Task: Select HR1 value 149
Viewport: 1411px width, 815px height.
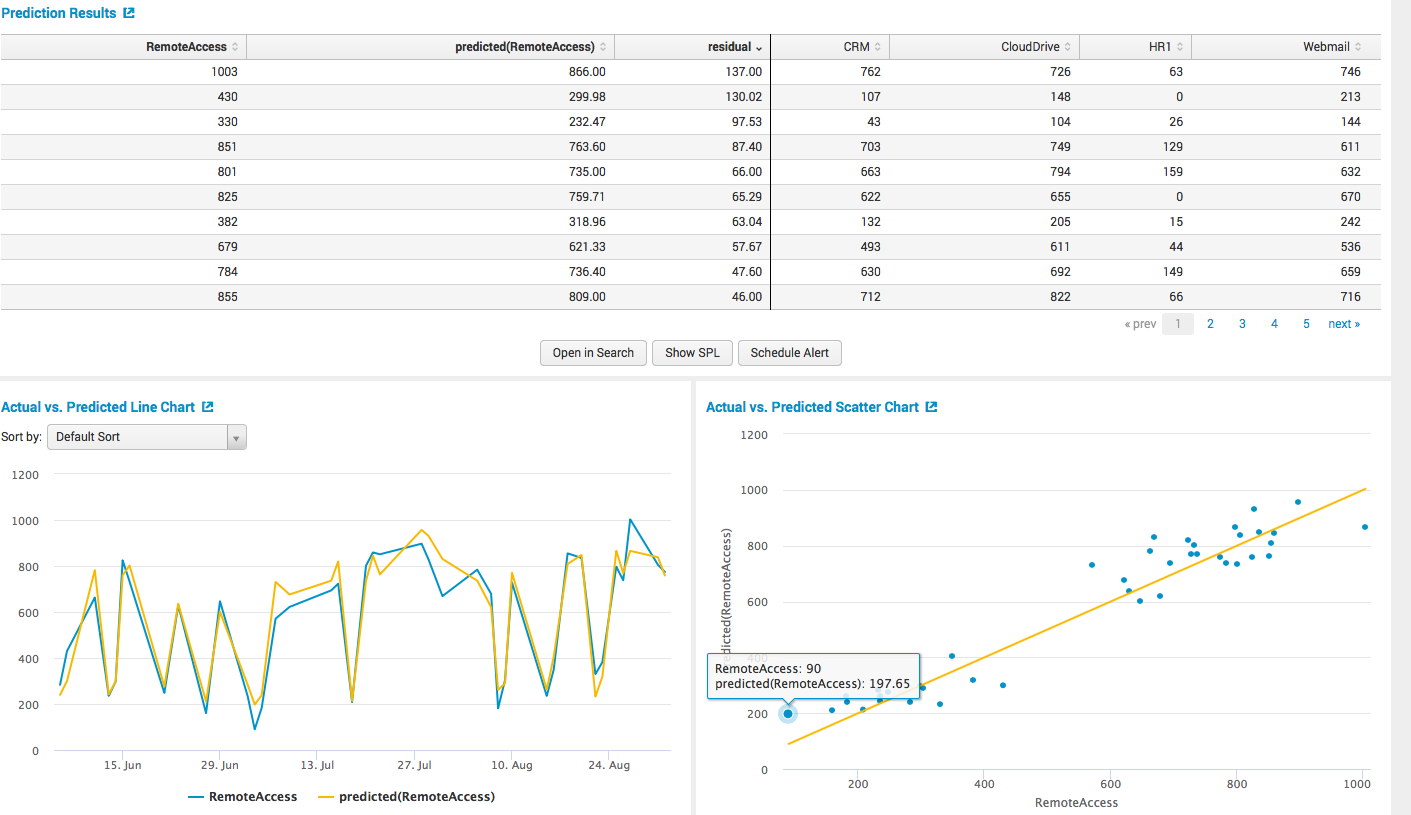Action: (x=1172, y=272)
